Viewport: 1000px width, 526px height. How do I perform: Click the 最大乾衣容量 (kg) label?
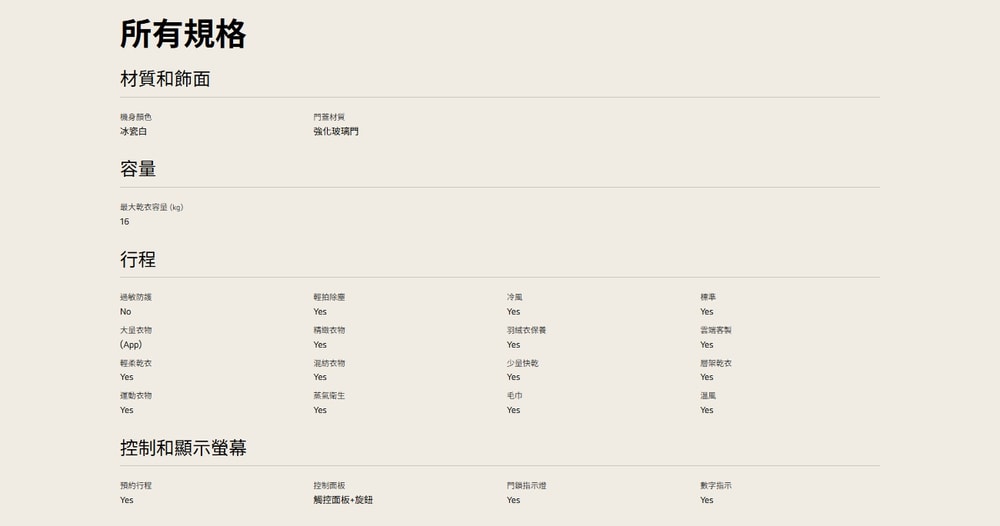click(151, 207)
